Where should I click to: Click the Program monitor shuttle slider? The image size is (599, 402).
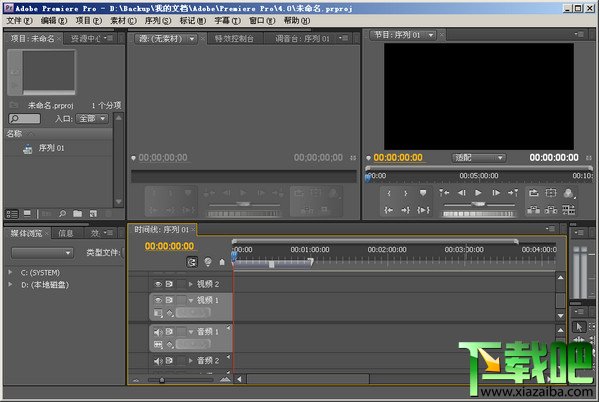(479, 205)
